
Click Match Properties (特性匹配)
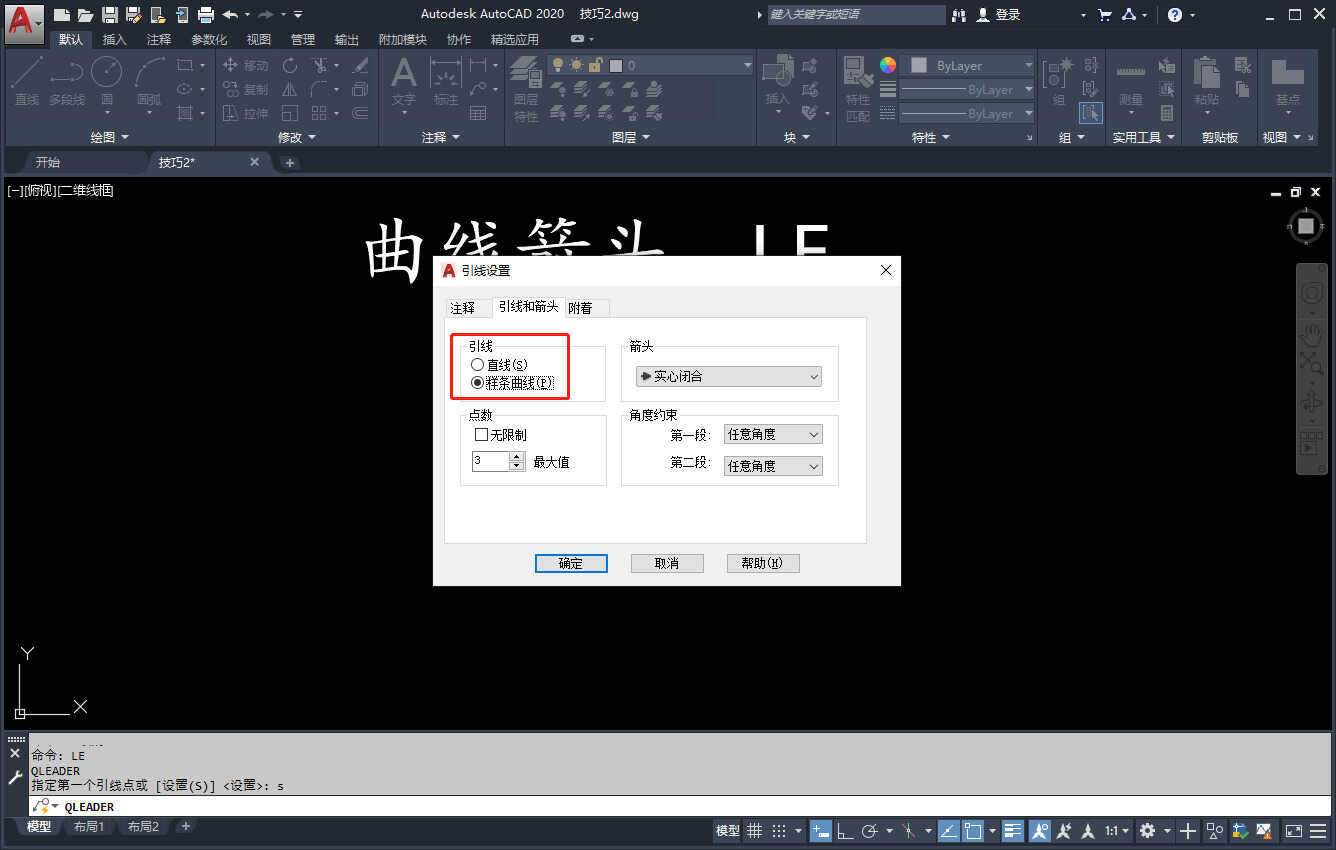(857, 88)
